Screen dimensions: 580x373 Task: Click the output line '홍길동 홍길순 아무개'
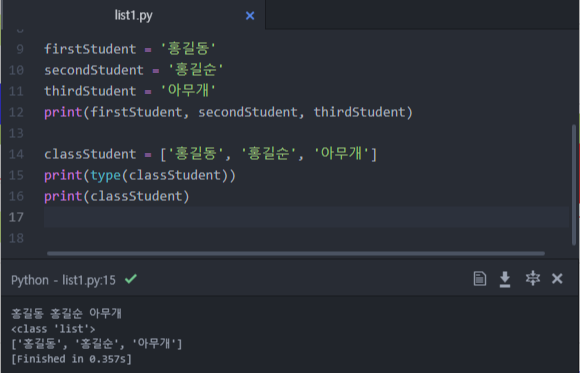click(x=66, y=313)
